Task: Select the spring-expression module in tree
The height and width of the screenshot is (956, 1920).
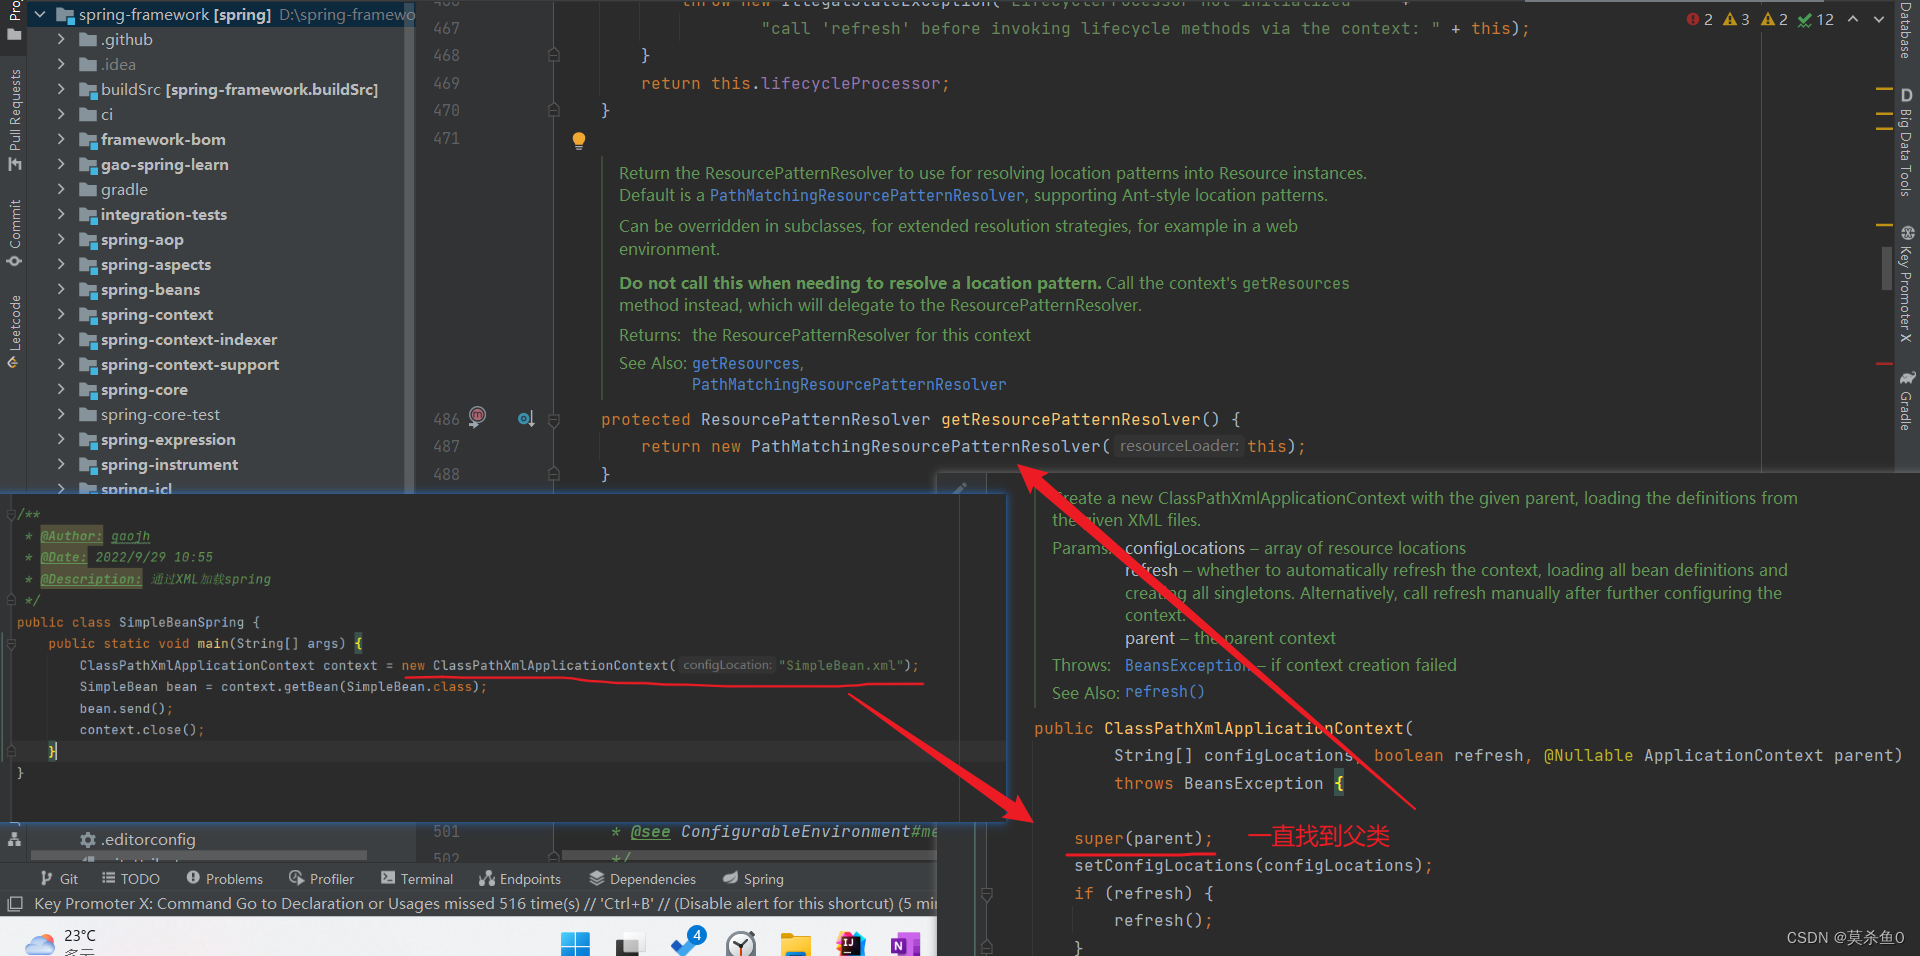Action: coord(168,440)
